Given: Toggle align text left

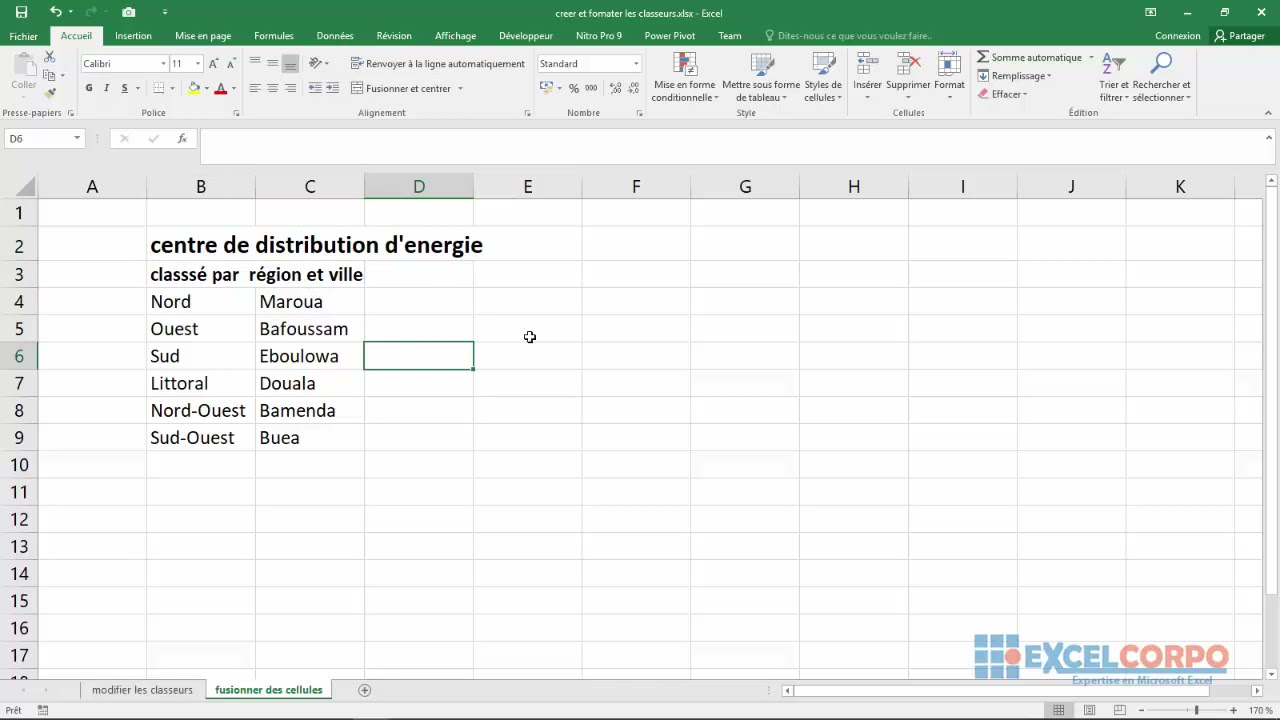Looking at the screenshot, I should click(255, 88).
